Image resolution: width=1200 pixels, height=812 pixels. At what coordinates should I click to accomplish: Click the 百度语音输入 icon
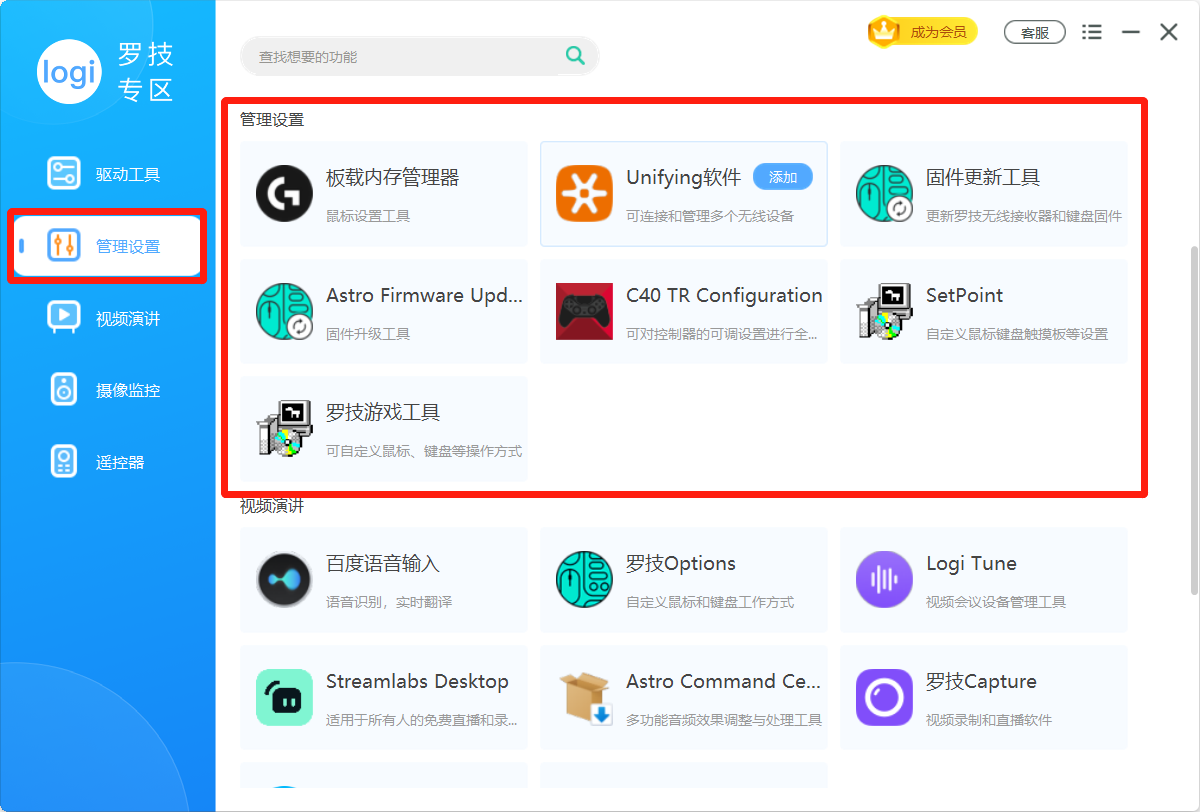(284, 579)
